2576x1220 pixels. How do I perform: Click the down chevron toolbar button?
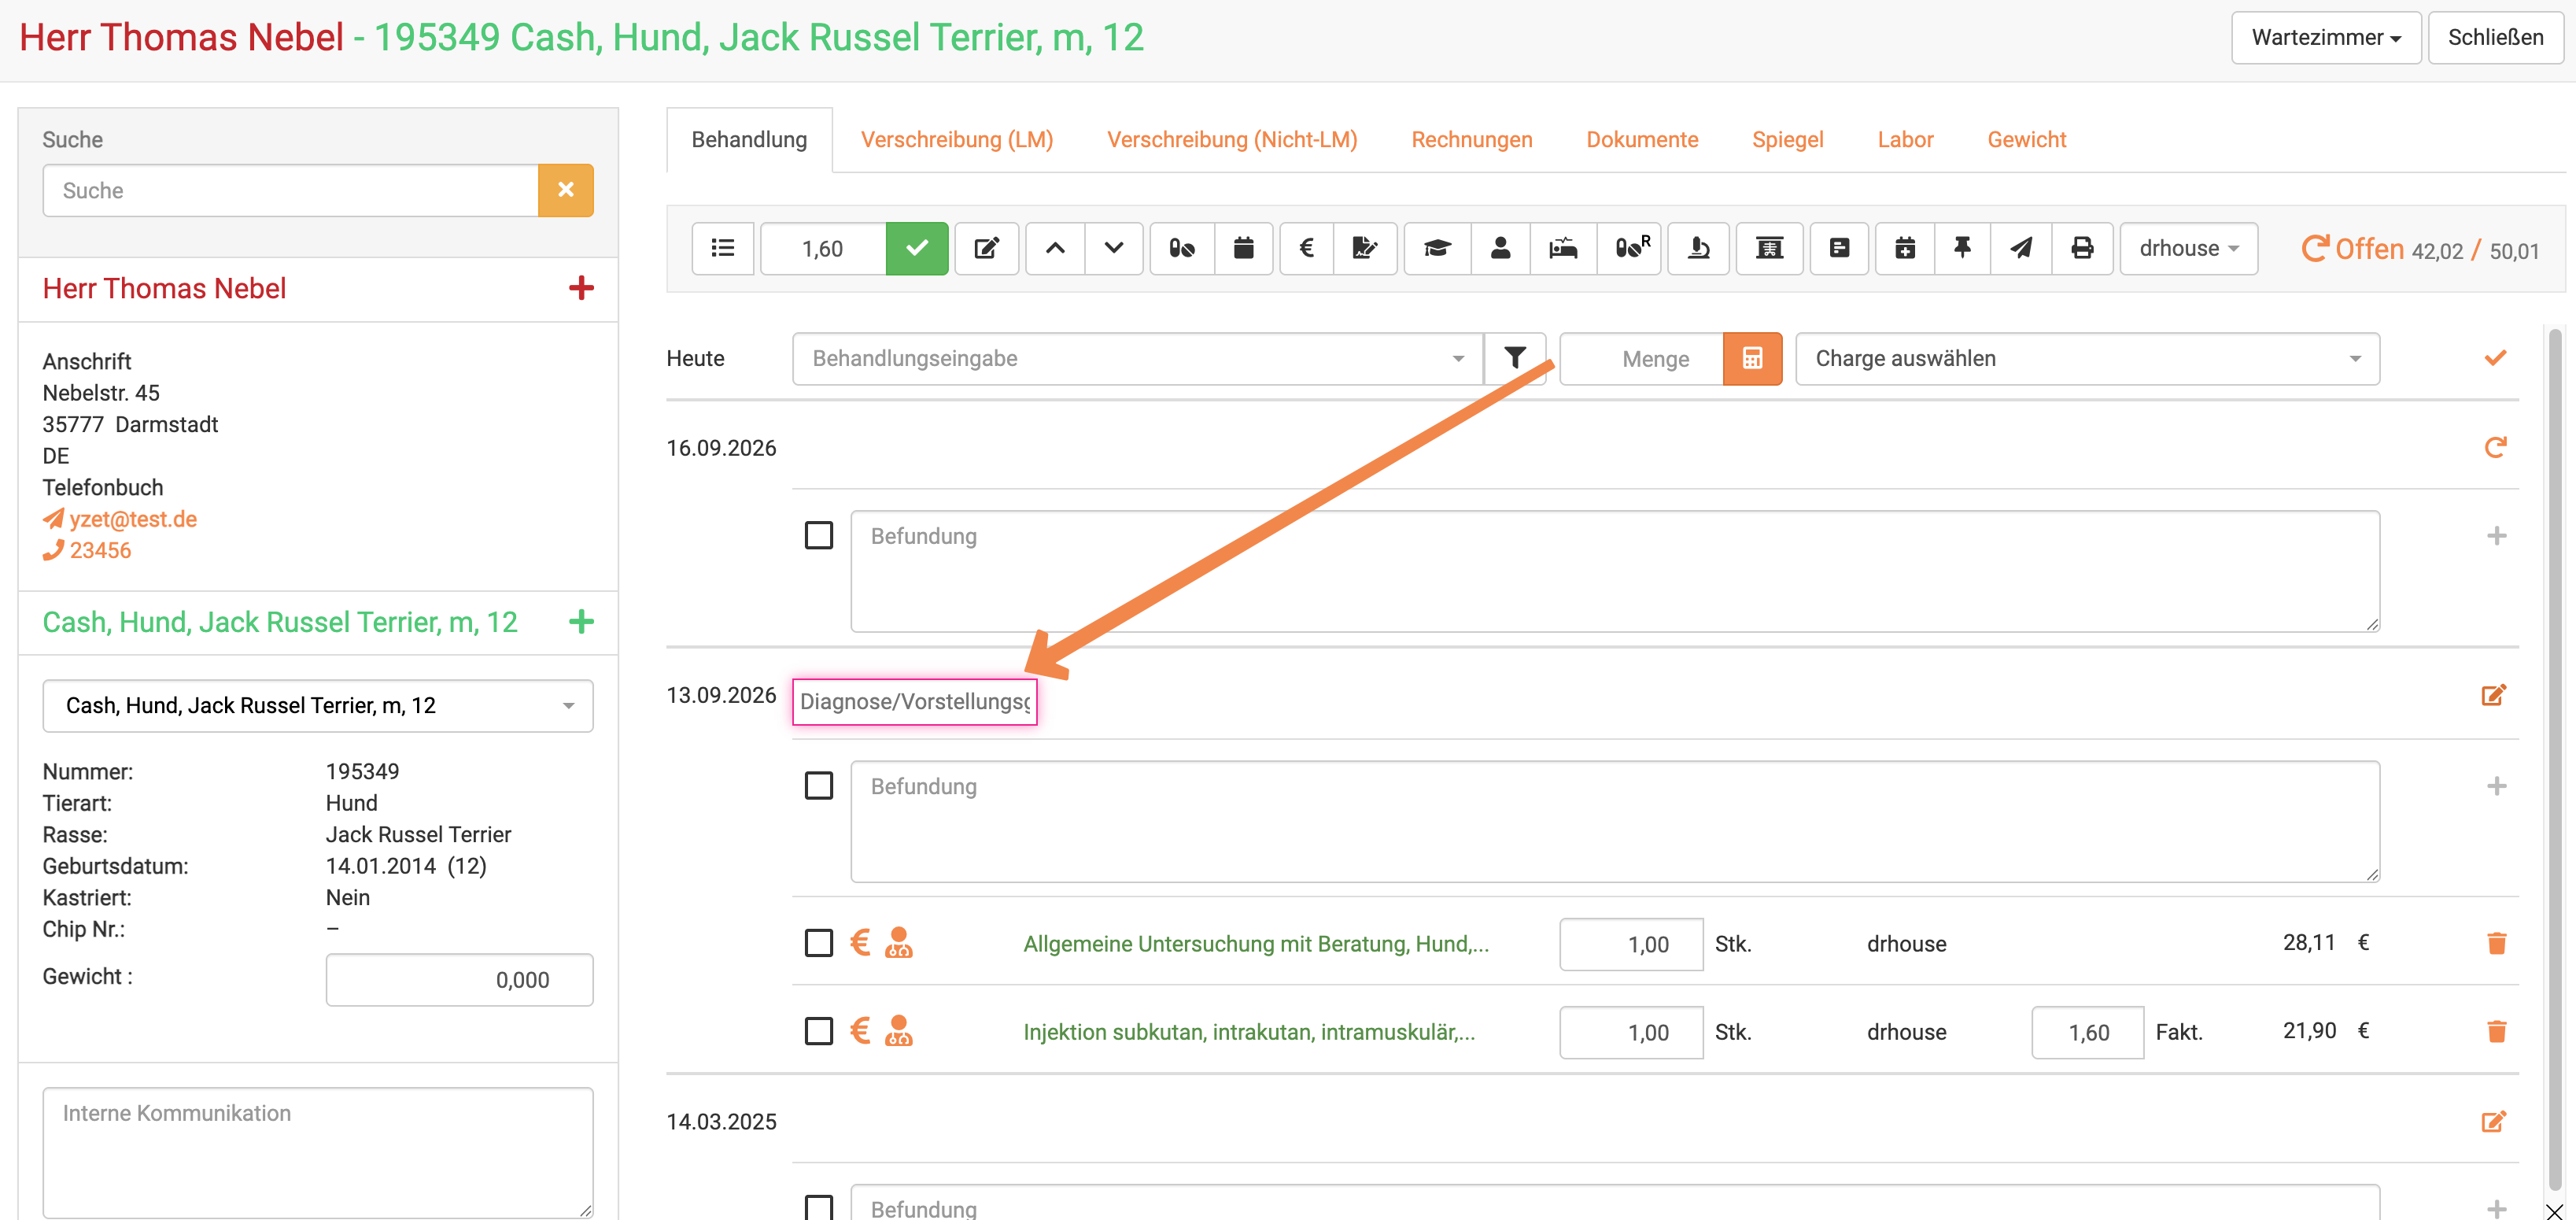click(x=1113, y=248)
